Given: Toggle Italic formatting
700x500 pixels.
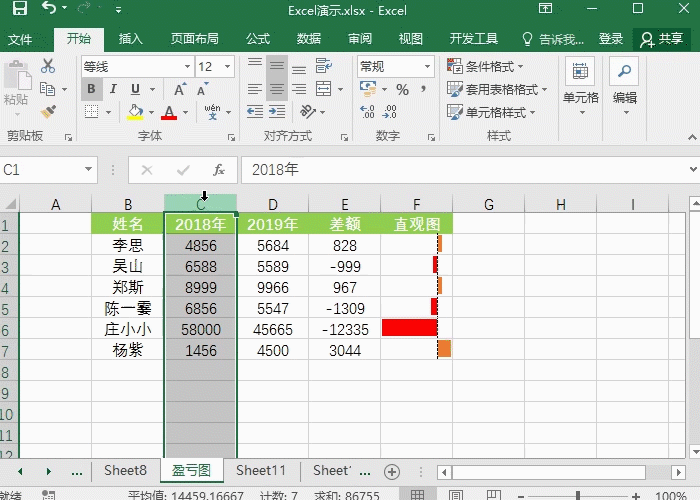Looking at the screenshot, I should 113,89.
